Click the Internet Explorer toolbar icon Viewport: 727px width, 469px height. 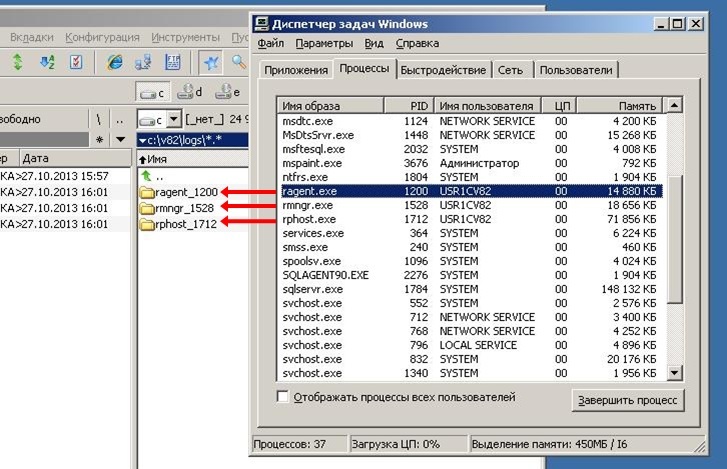pos(115,62)
